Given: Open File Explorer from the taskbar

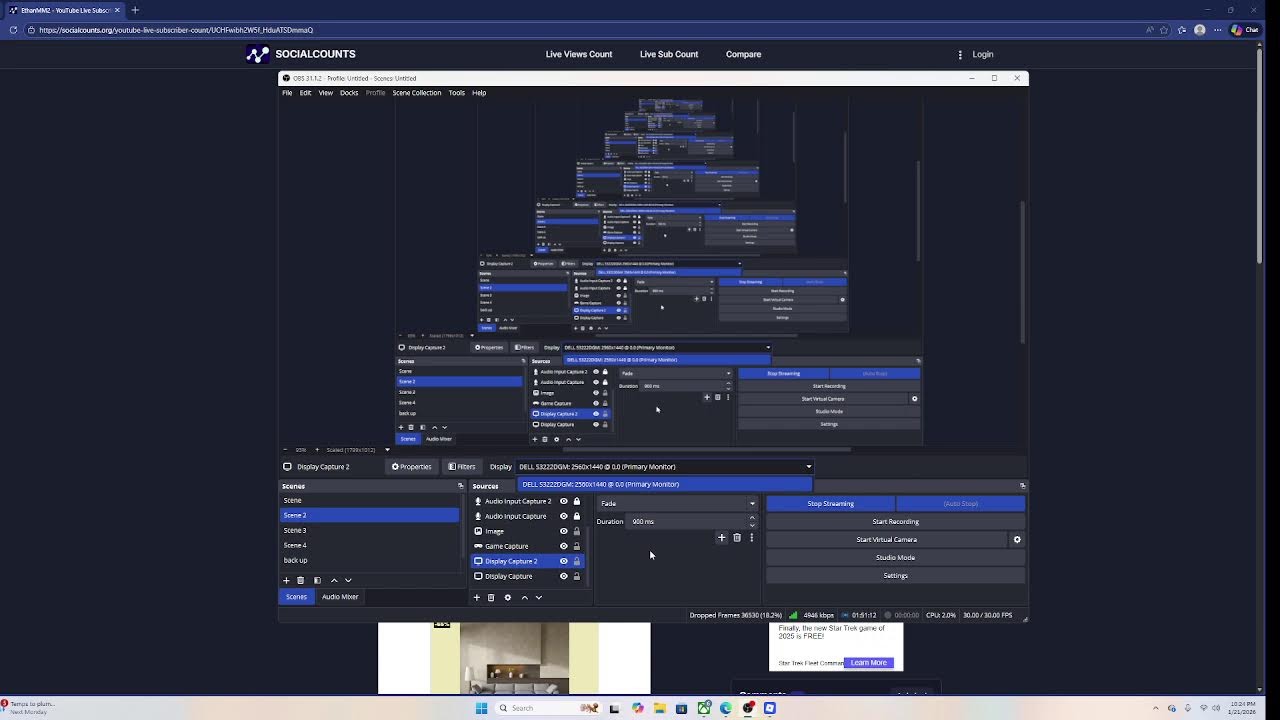Looking at the screenshot, I should click(660, 708).
